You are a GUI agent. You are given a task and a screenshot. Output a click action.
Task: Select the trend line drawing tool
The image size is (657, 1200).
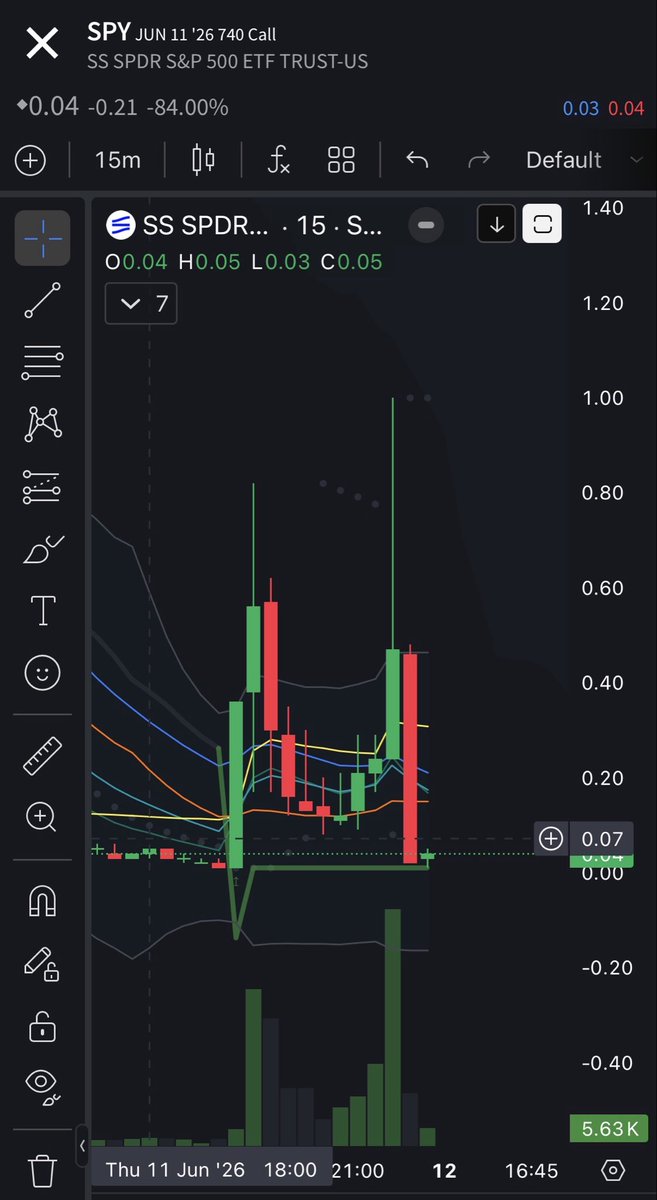click(42, 301)
